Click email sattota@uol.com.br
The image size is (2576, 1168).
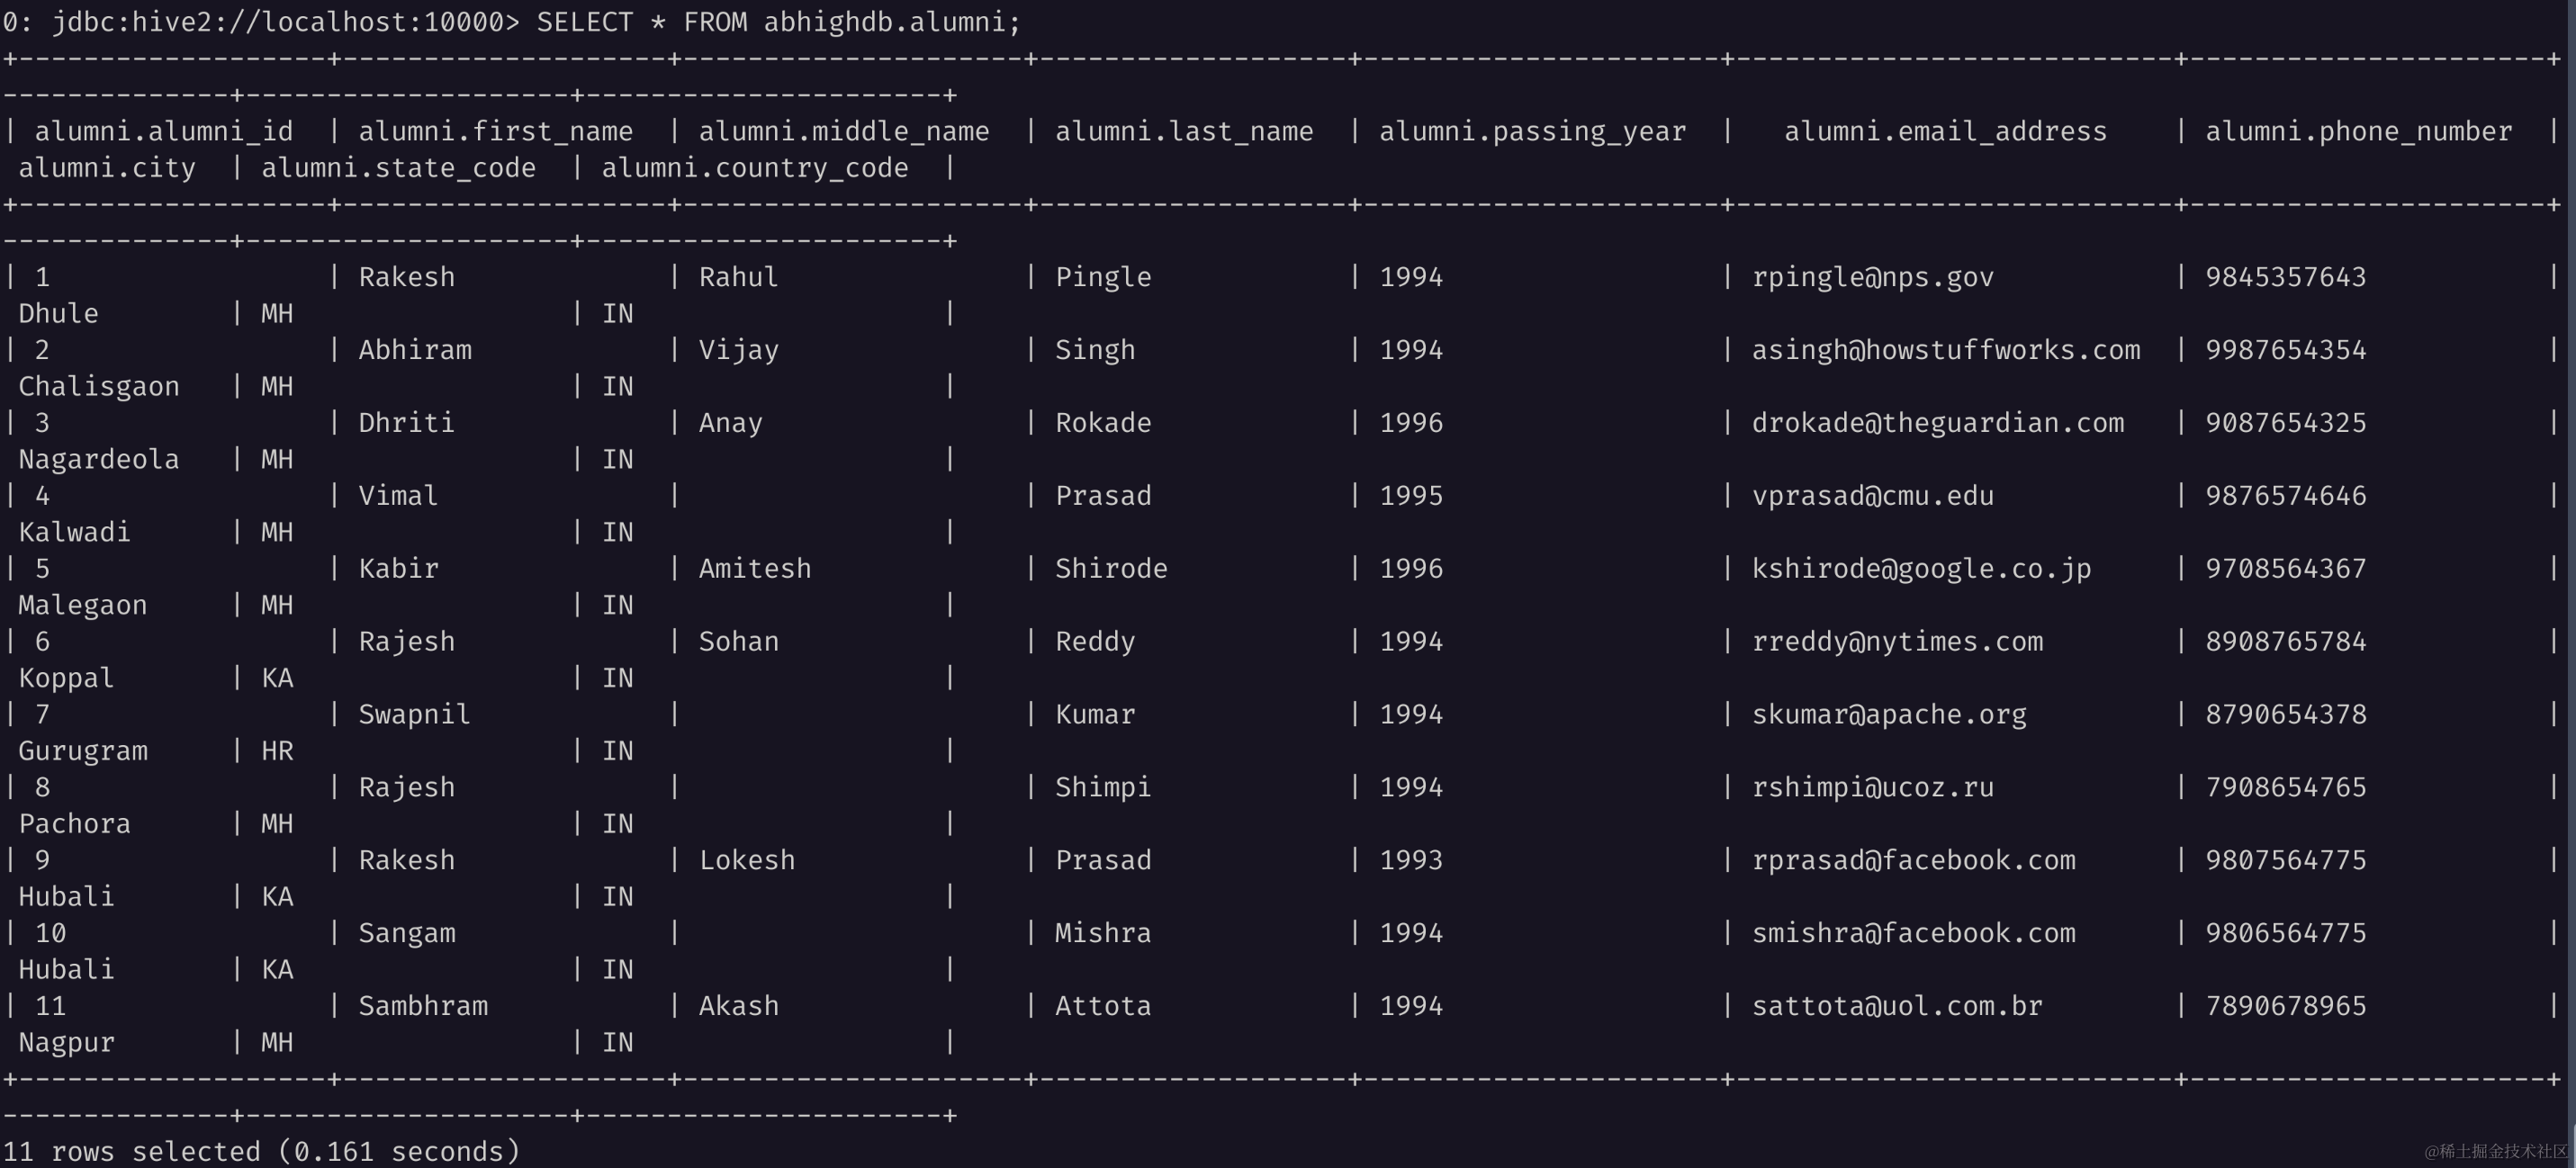point(1897,1006)
